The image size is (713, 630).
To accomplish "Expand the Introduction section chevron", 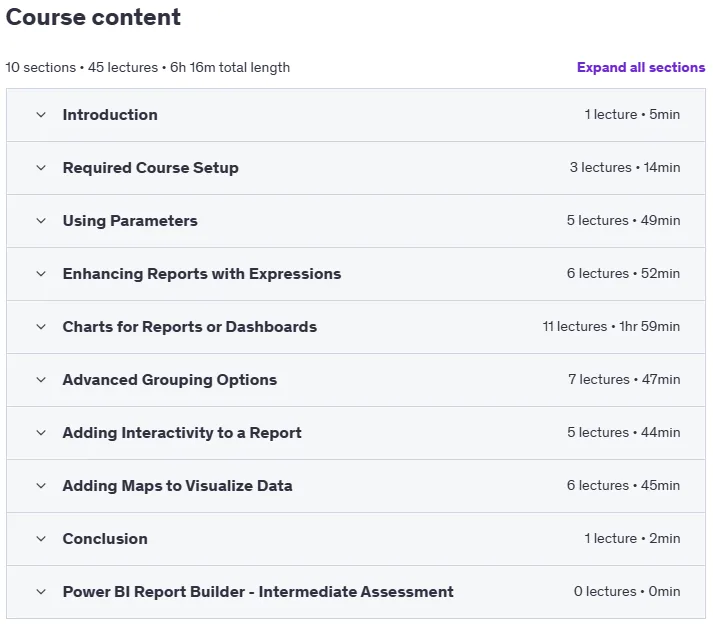I will click(41, 115).
